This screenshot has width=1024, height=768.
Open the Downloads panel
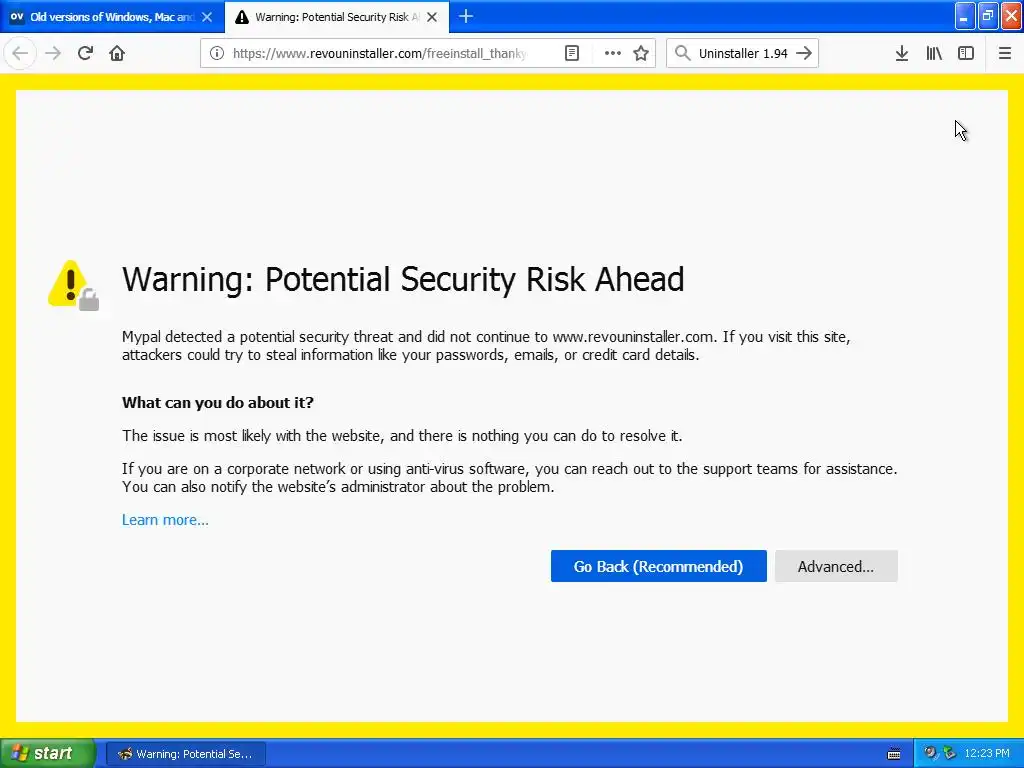click(x=902, y=53)
